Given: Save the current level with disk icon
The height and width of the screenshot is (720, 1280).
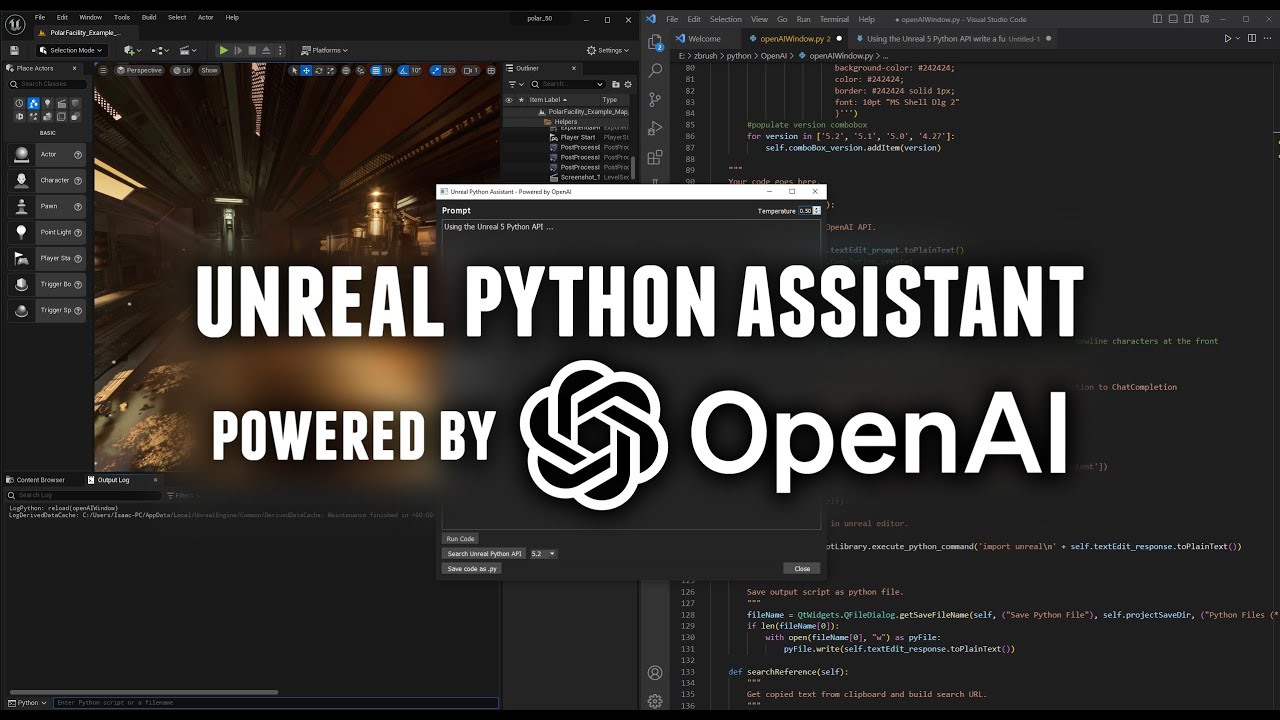Looking at the screenshot, I should tap(14, 50).
